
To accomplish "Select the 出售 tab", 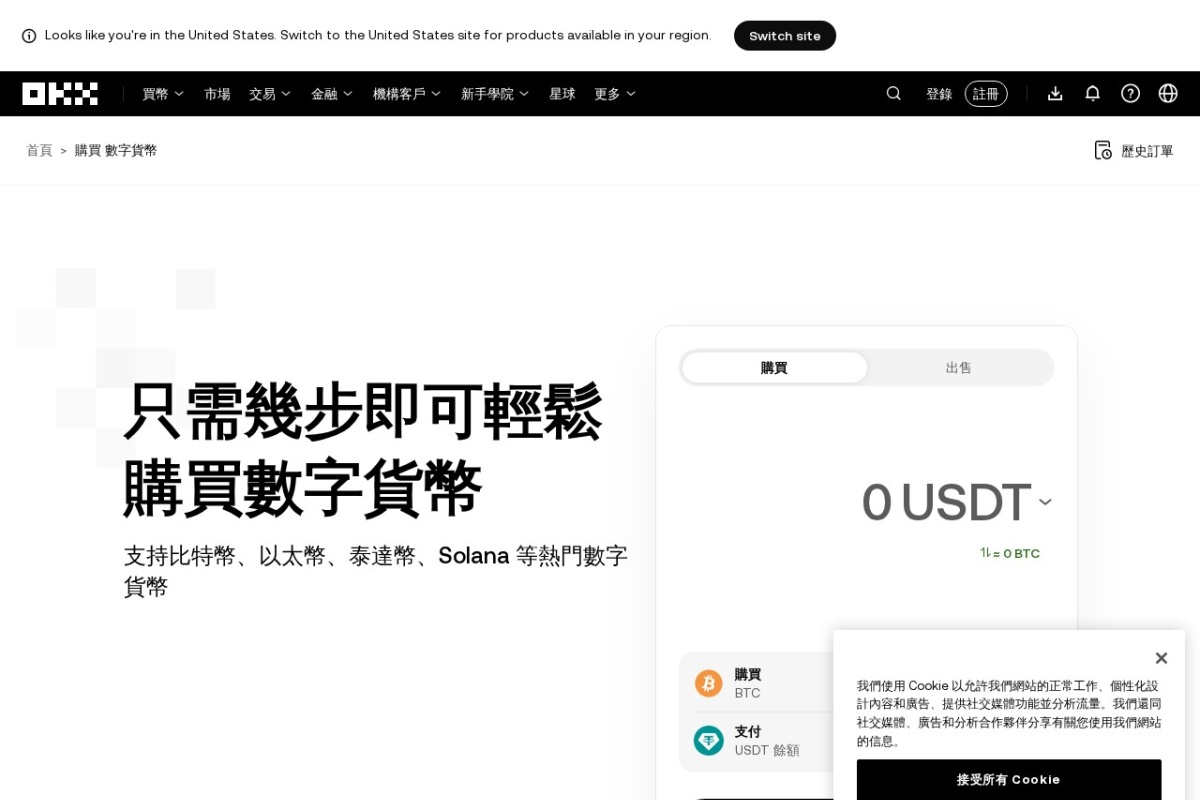I will click(x=959, y=367).
